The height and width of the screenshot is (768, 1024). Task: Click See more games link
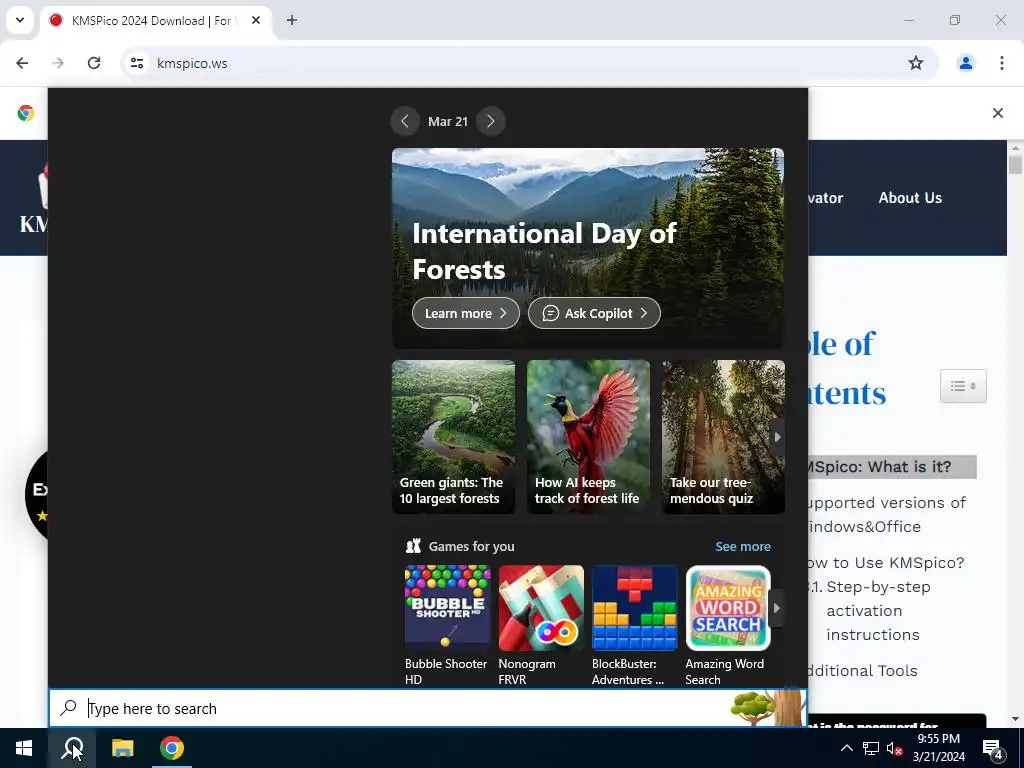(x=743, y=547)
